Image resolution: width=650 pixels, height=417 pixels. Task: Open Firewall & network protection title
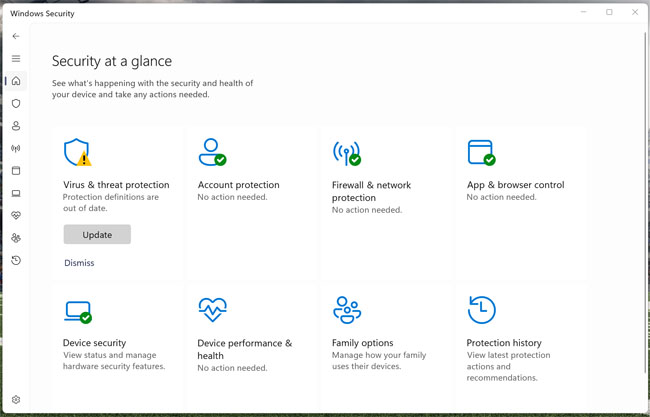coord(371,192)
